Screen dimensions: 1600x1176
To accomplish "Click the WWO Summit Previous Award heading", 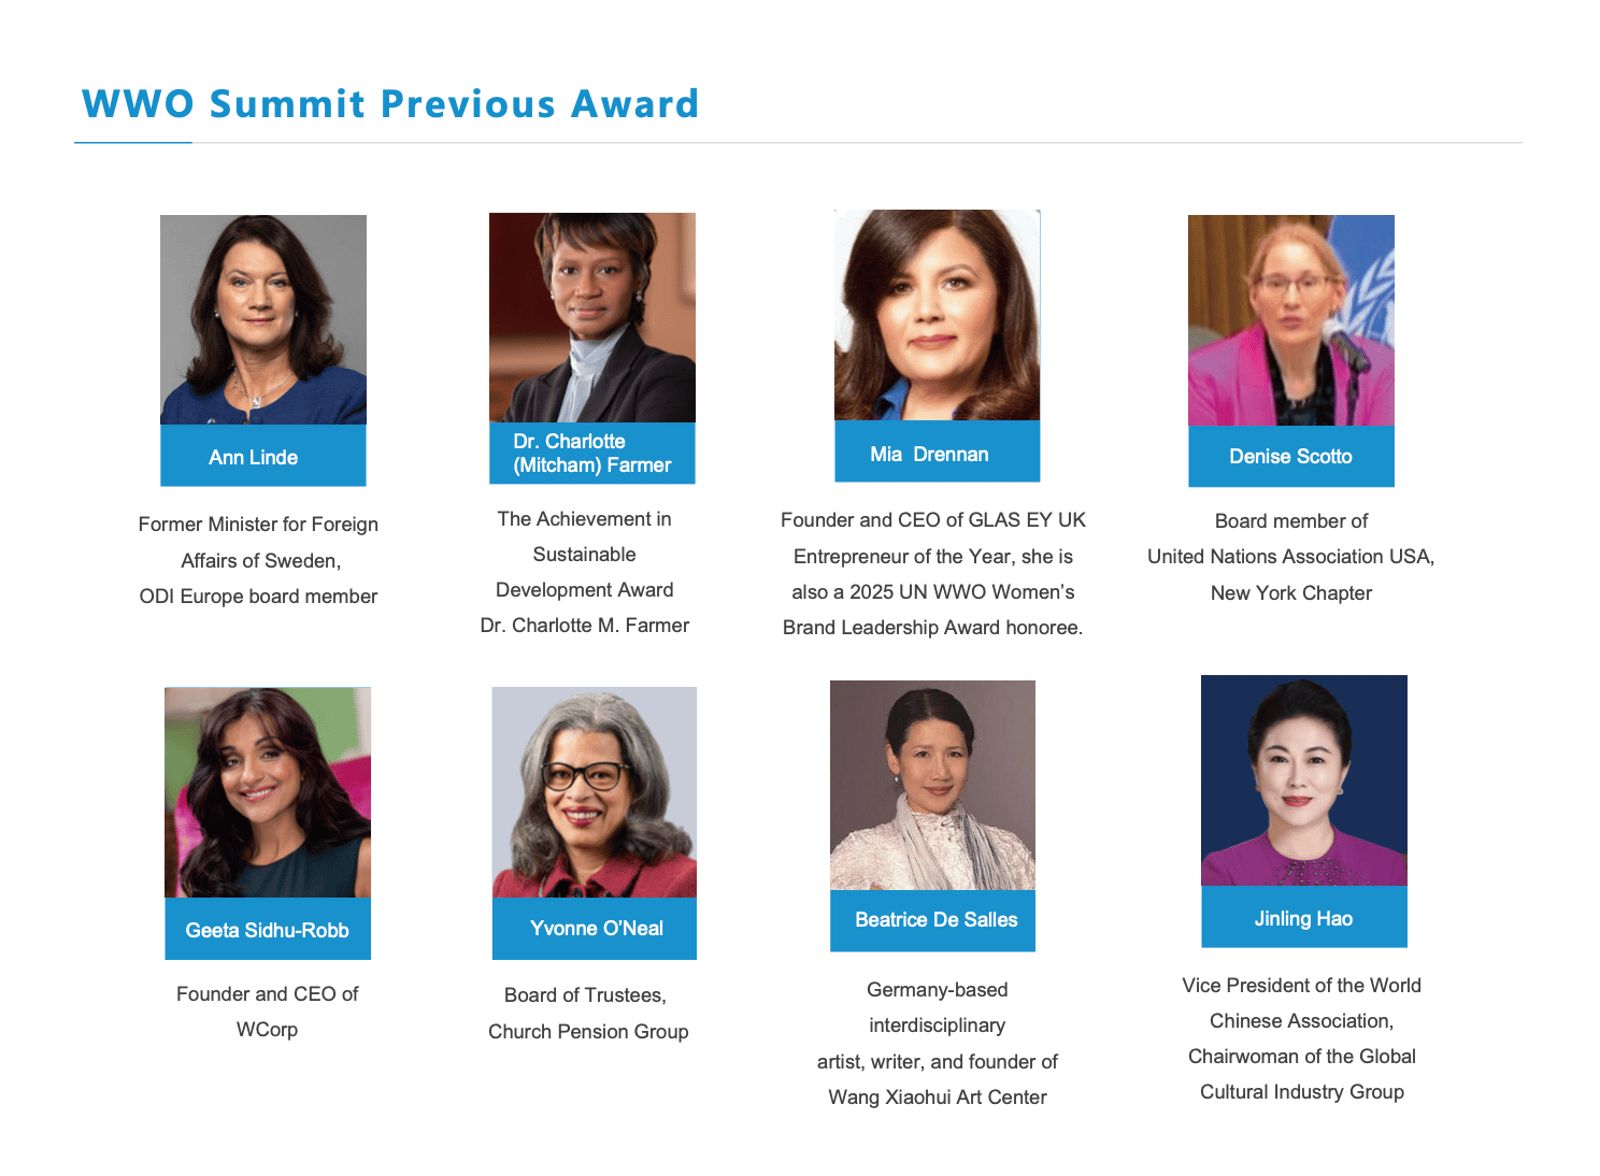I will (x=390, y=104).
